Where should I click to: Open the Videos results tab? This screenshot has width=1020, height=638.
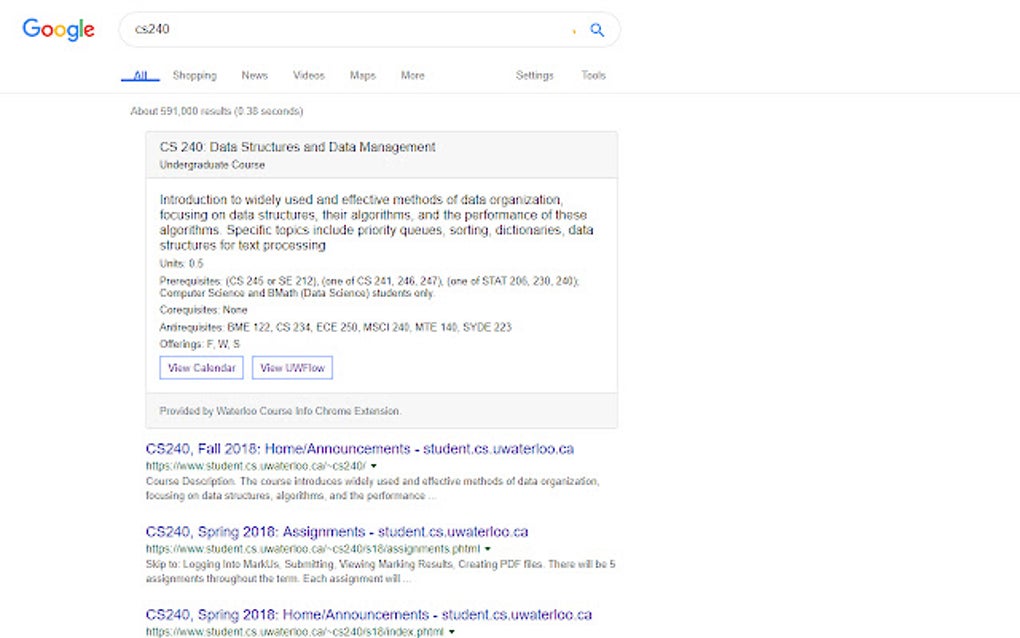(x=309, y=75)
